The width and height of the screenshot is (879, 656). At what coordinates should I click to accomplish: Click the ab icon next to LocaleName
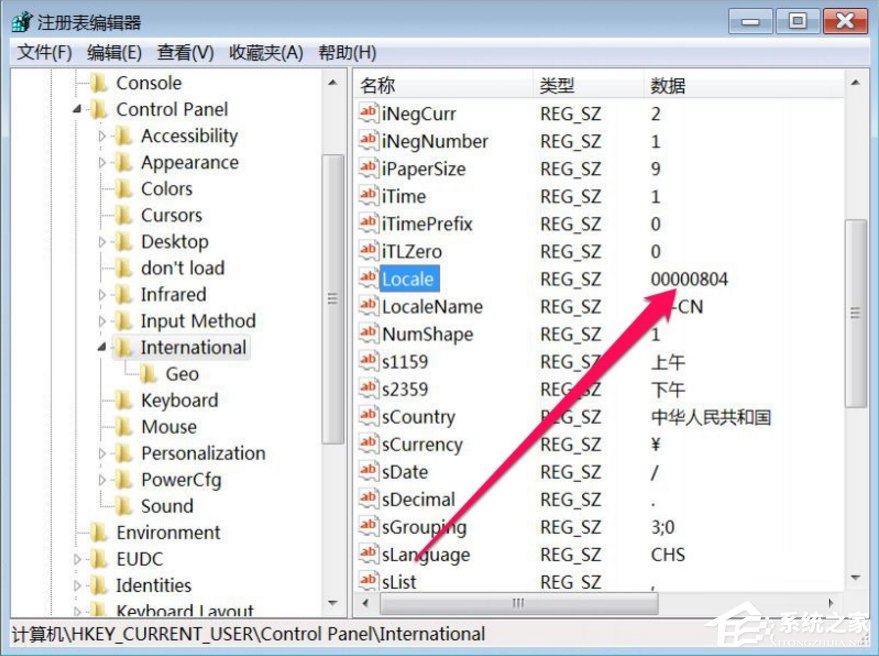tap(367, 306)
